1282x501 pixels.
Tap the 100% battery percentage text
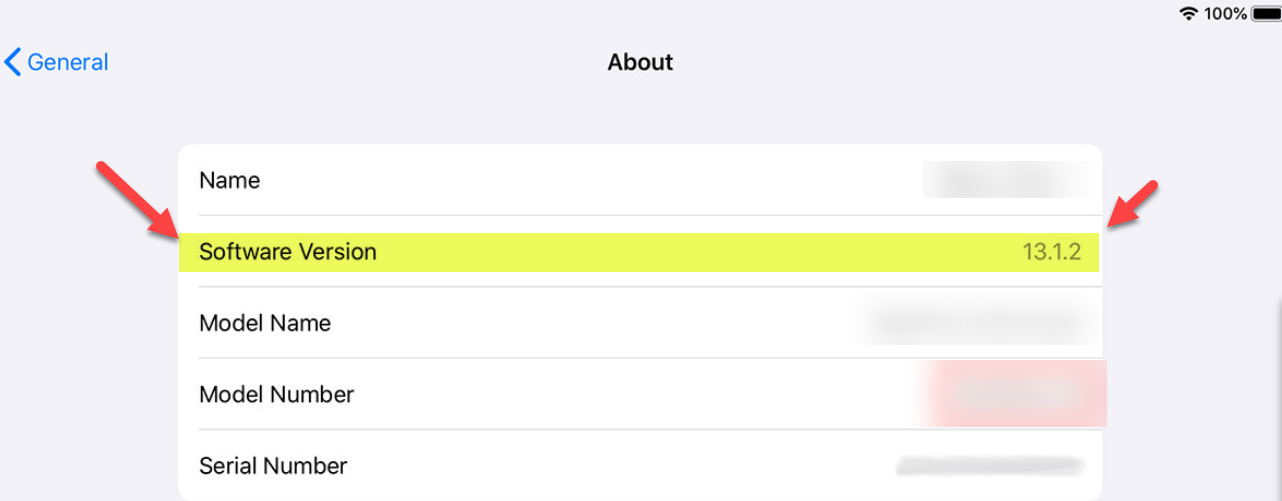[x=1225, y=13]
